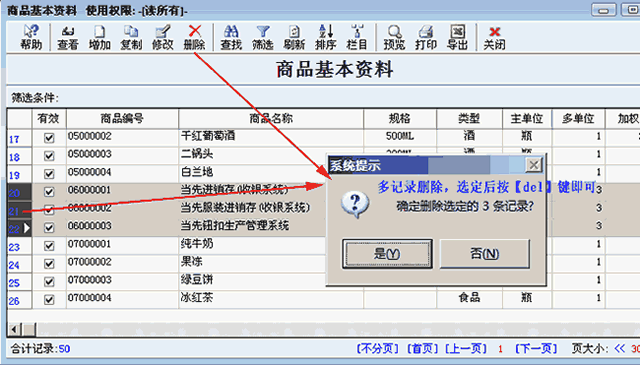Click the 复制 copy toolbar icon

[x=131, y=37]
